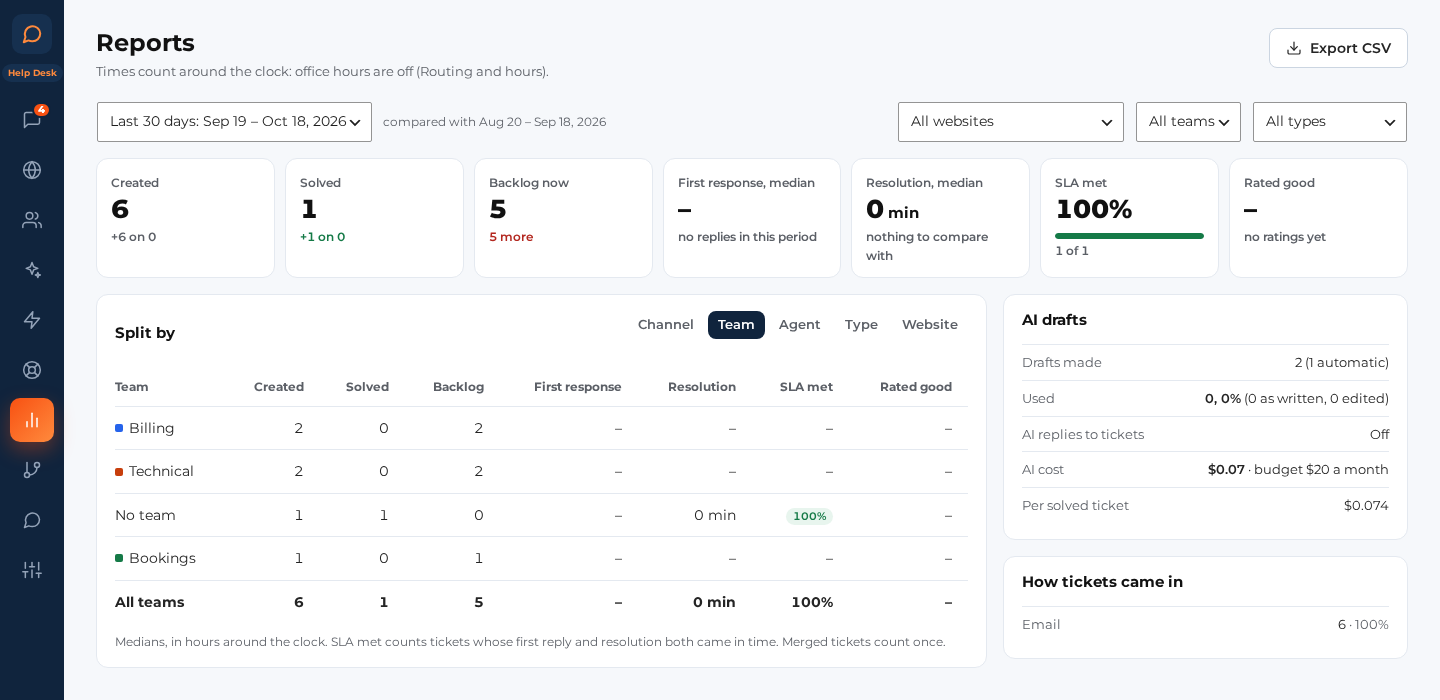1440x700 pixels.
Task: Click the Reports page heading
Action: [x=145, y=43]
